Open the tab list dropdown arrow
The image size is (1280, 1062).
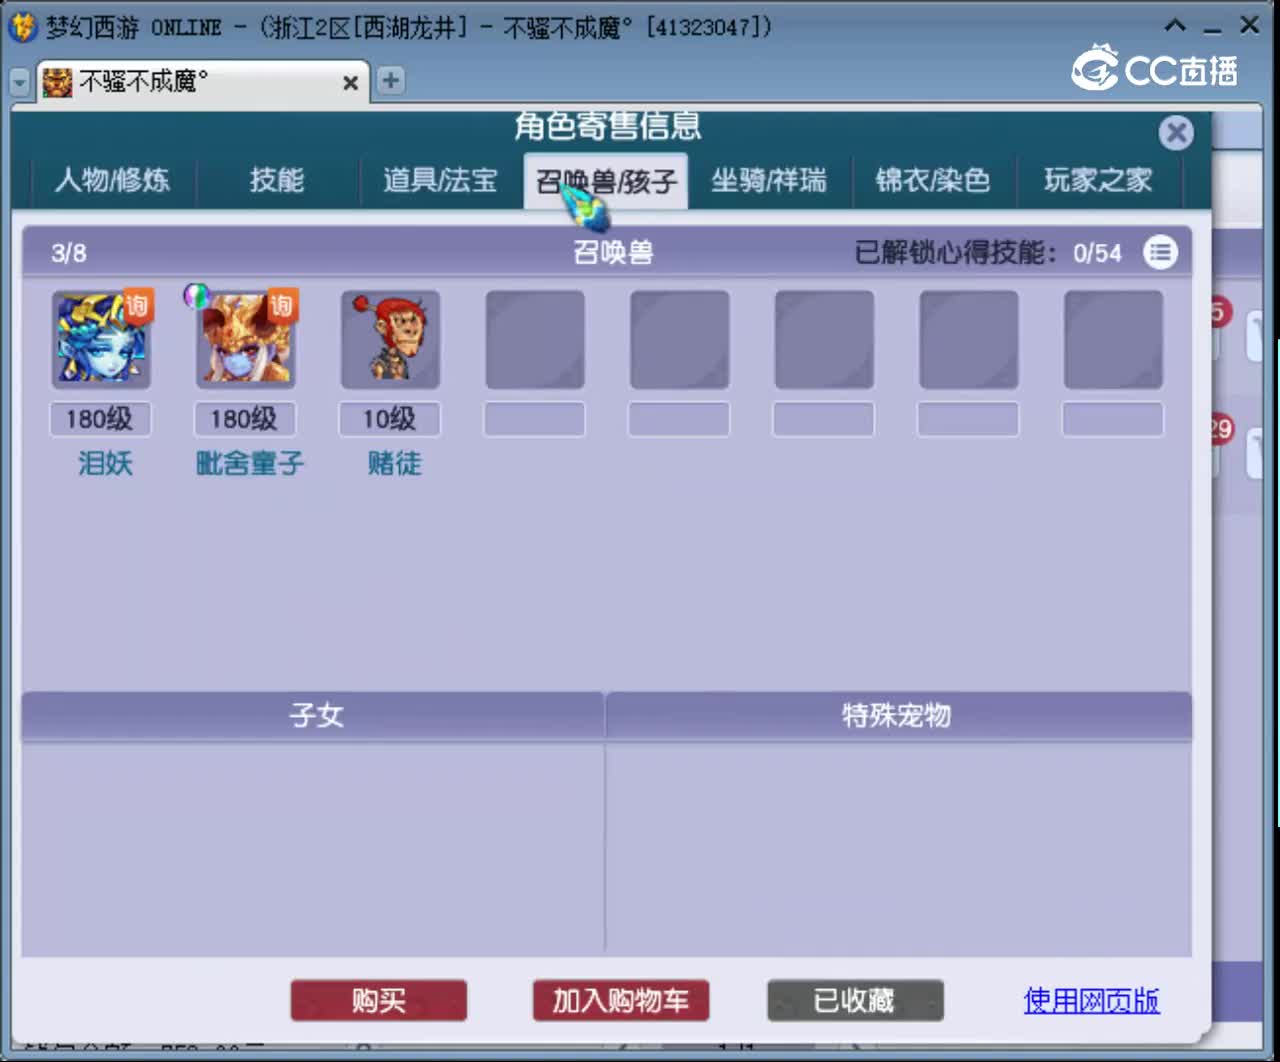coord(19,82)
